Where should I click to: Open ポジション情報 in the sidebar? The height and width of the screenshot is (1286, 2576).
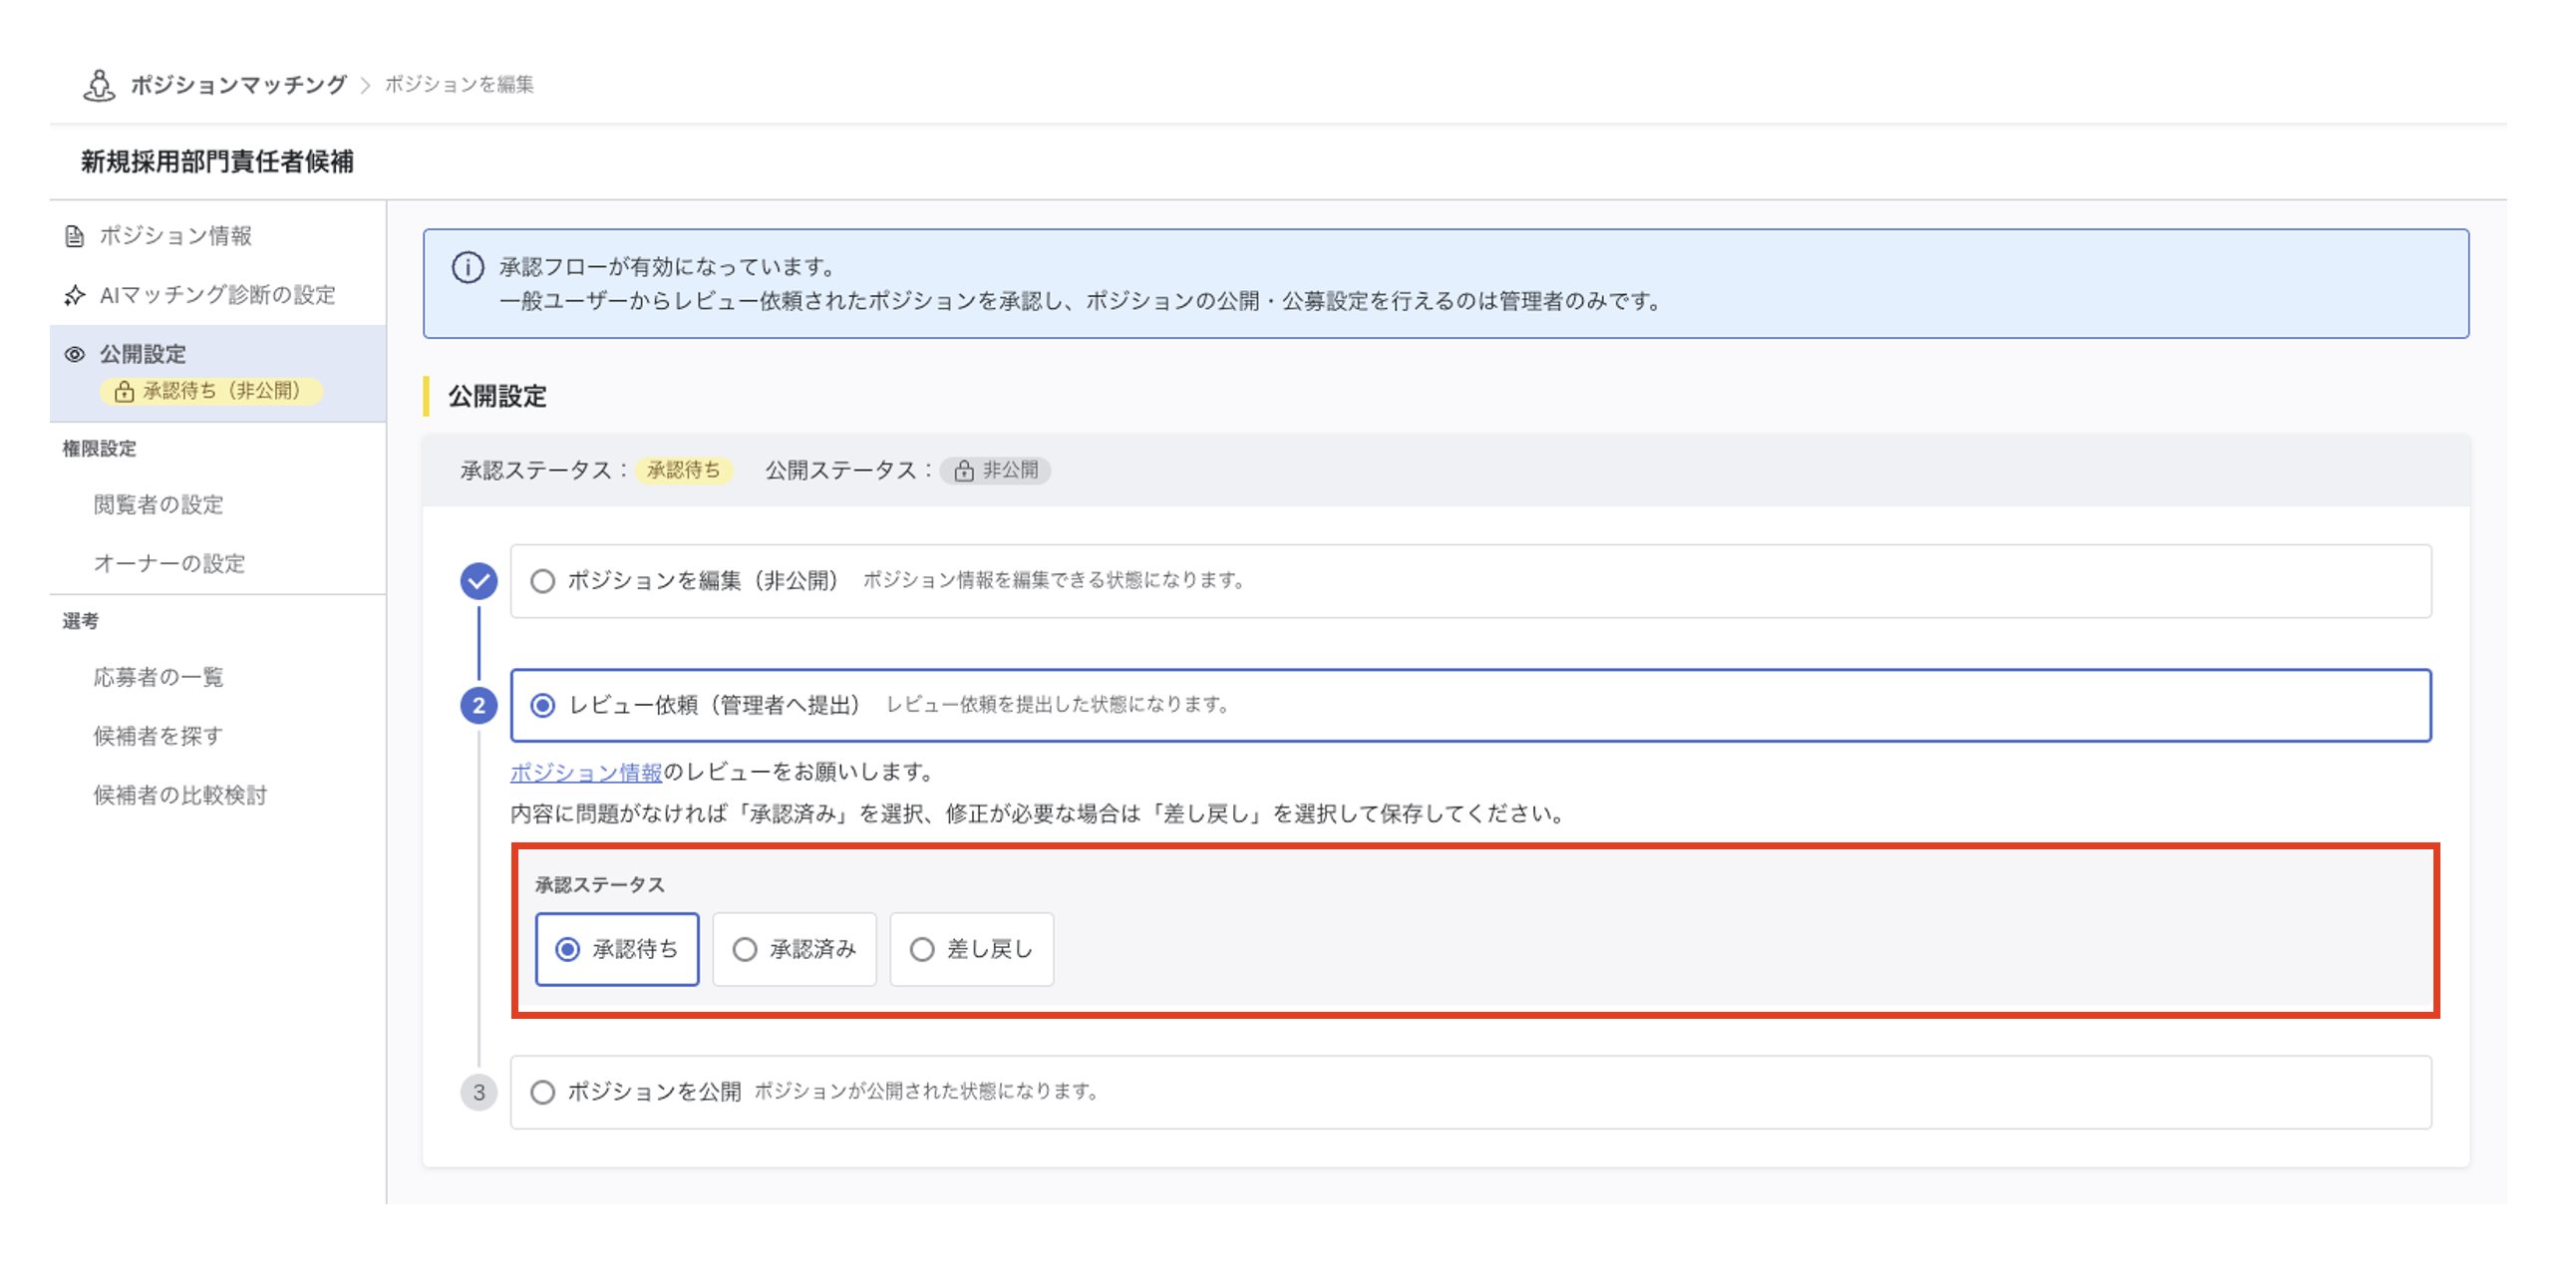pos(175,236)
